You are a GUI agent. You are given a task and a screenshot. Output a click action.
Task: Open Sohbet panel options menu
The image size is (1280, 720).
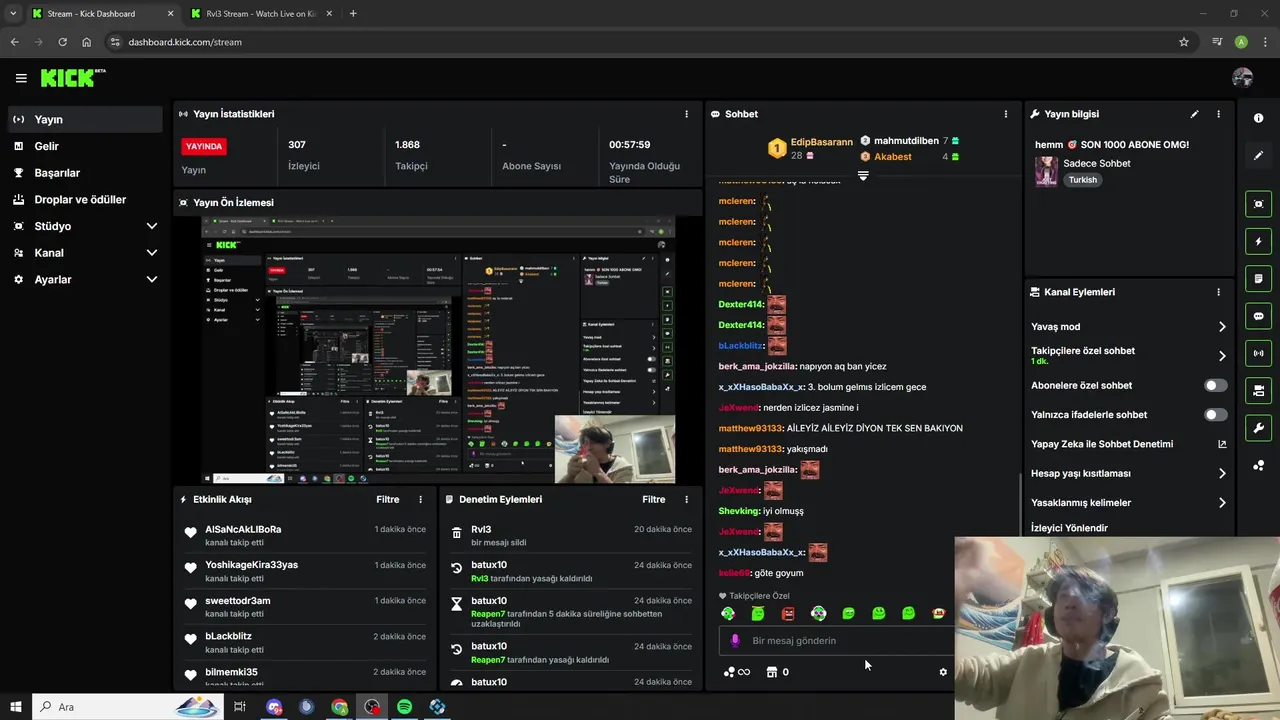click(1005, 114)
